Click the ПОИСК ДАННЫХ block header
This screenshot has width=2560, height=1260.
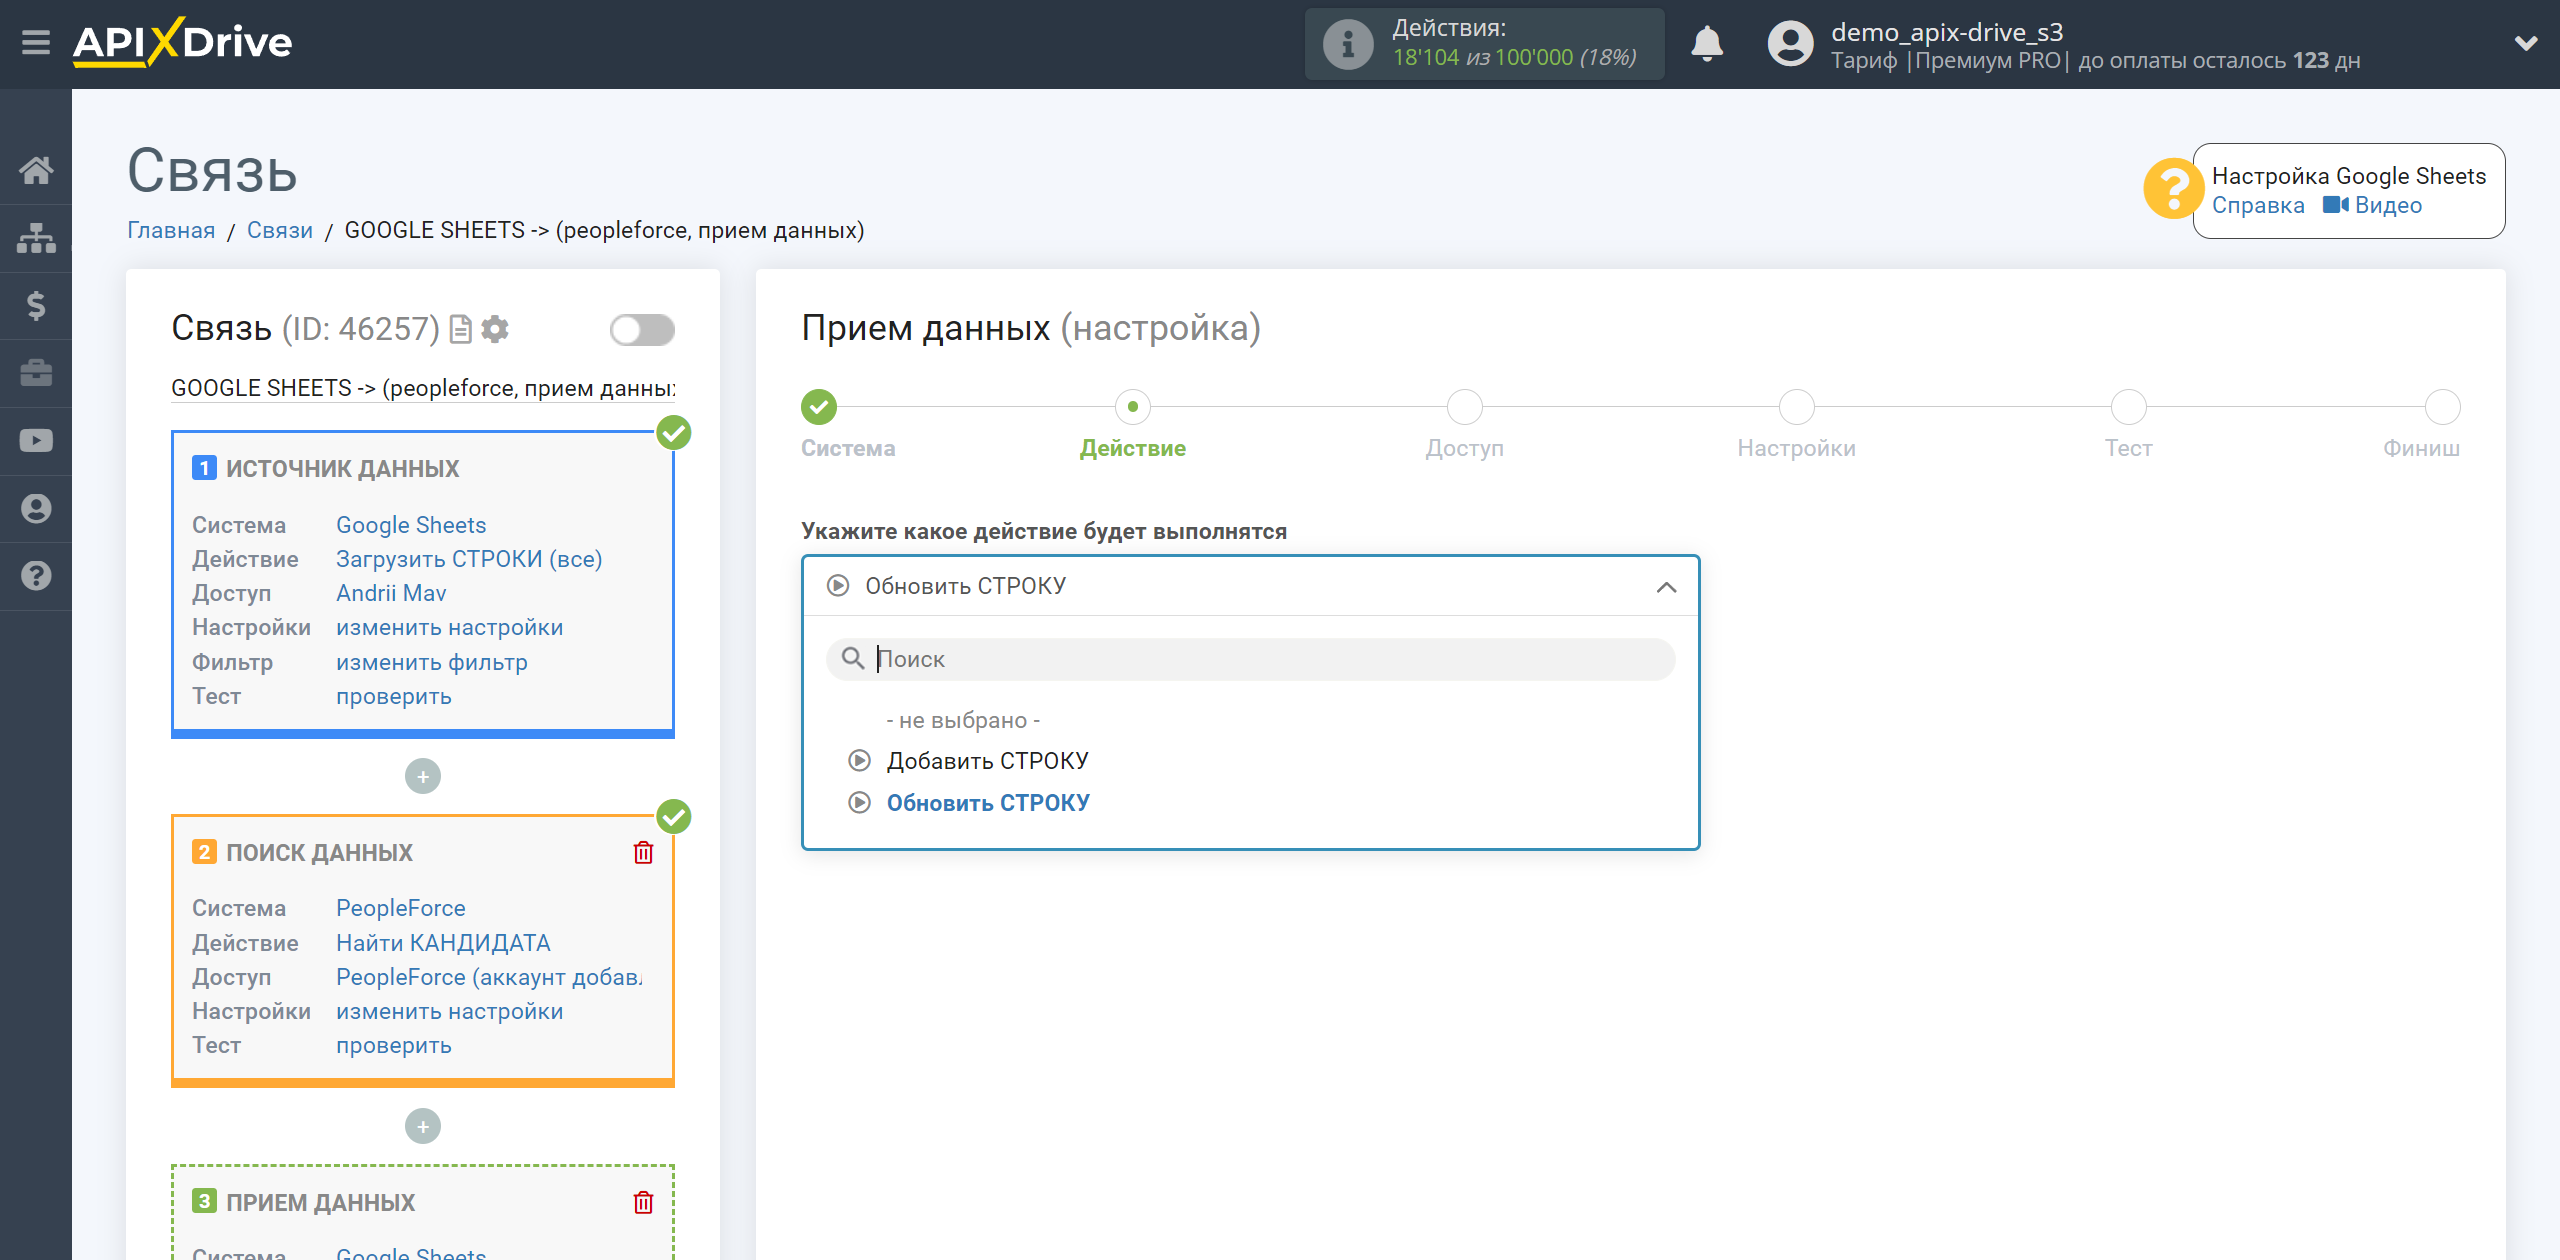pyautogui.click(x=319, y=852)
